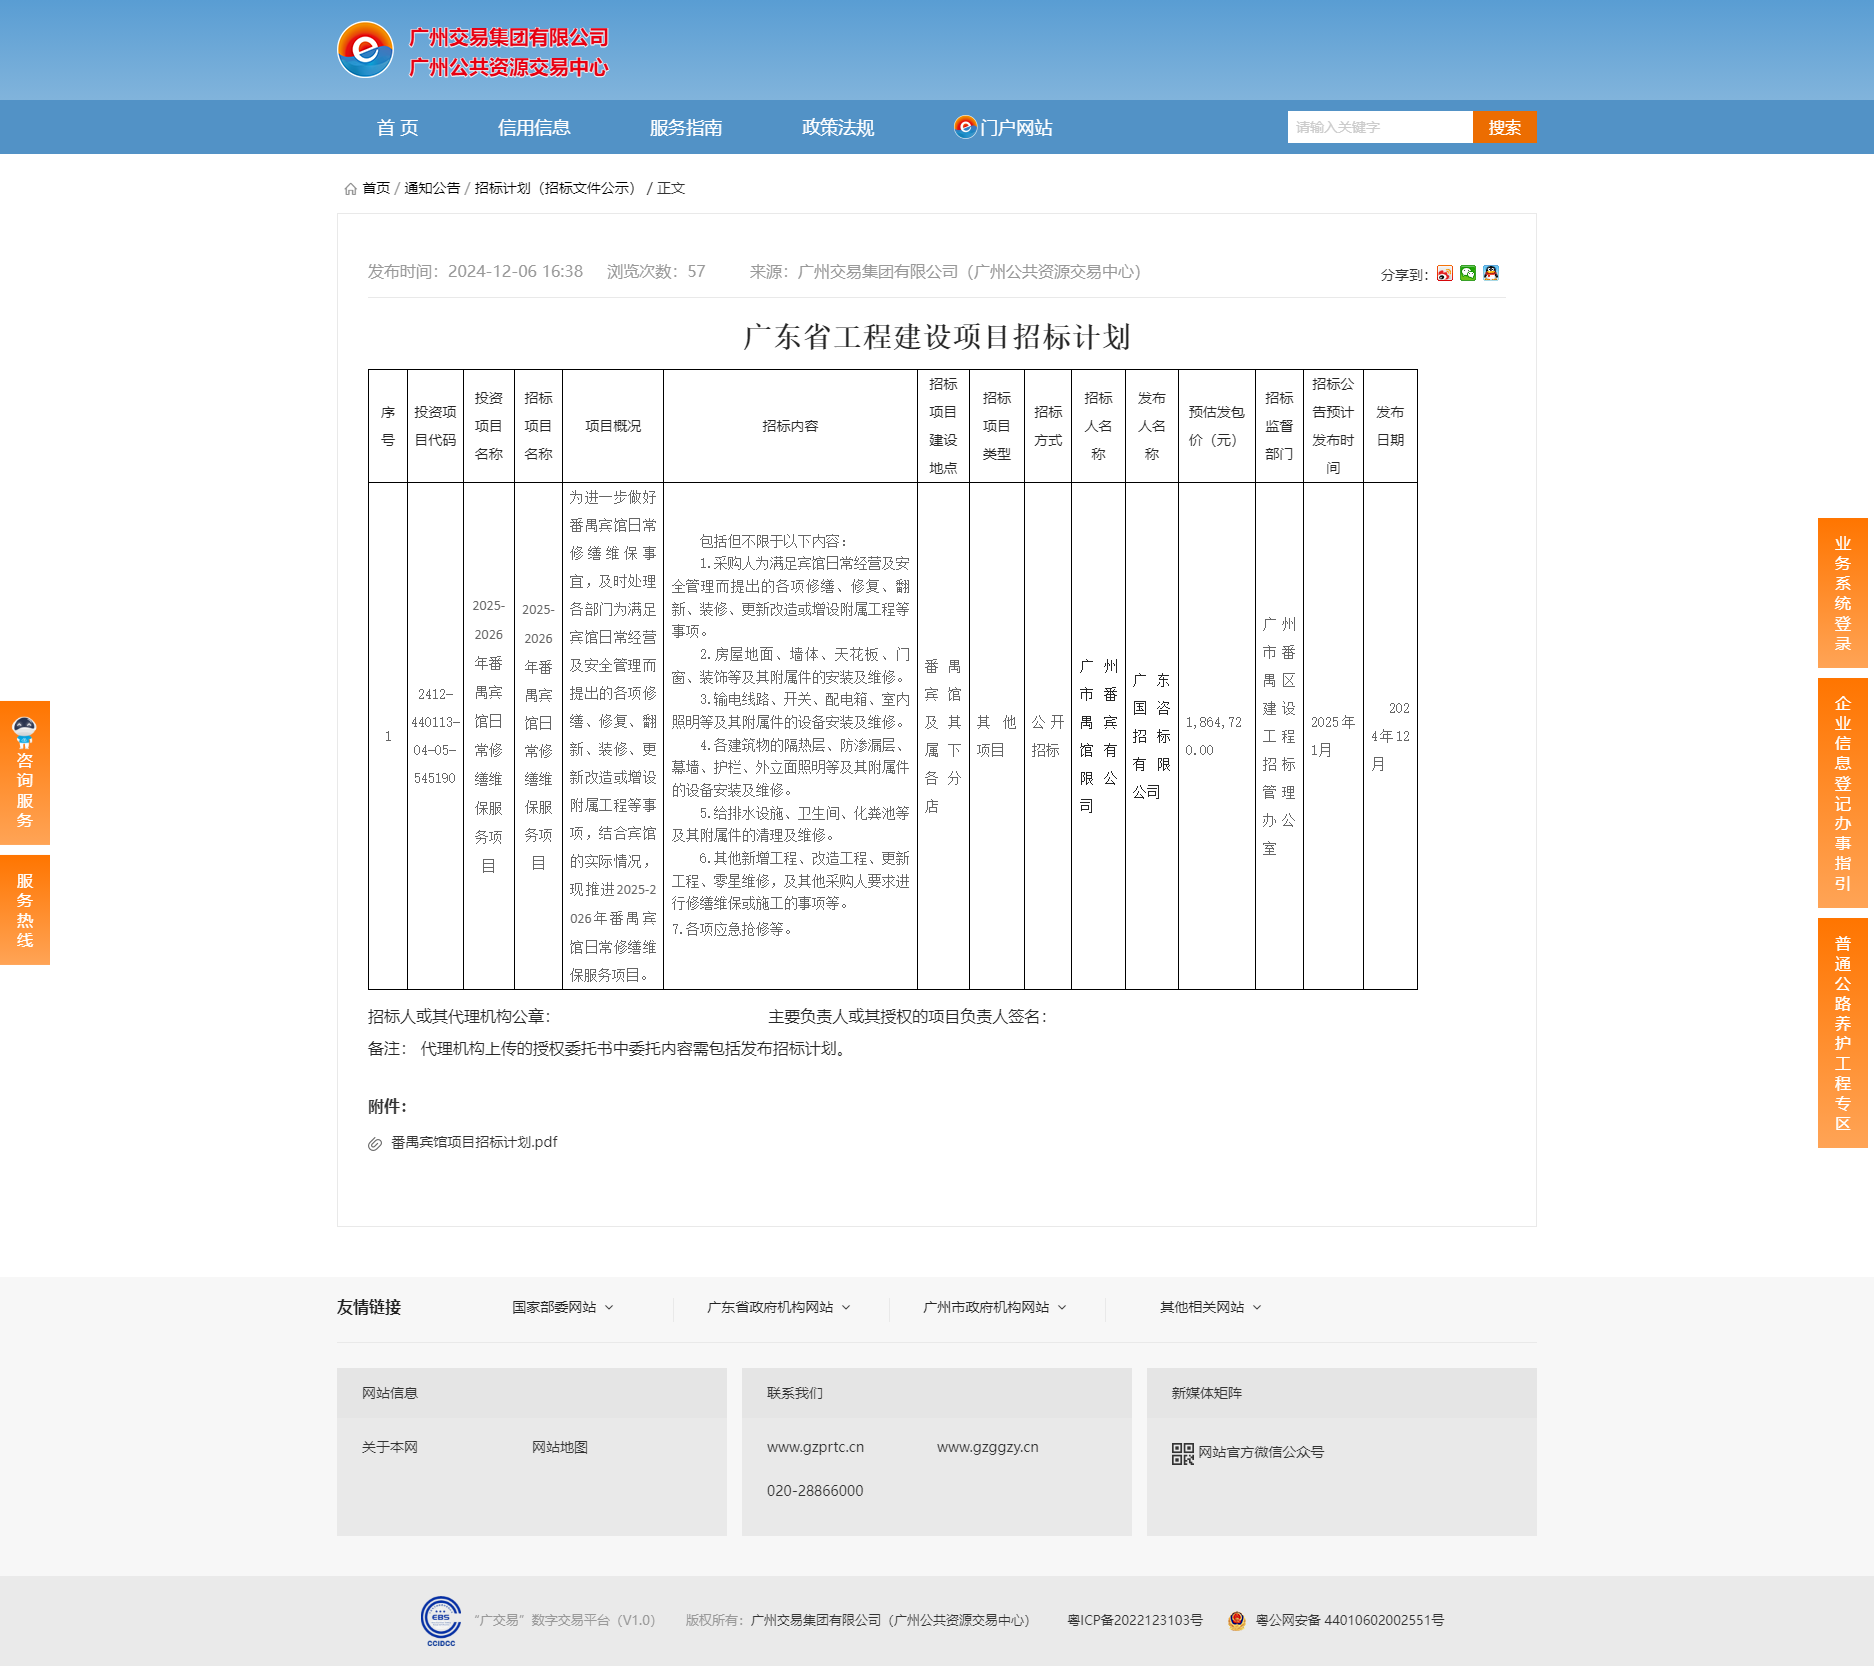Click the home icon in breadcrumb

pos(350,189)
